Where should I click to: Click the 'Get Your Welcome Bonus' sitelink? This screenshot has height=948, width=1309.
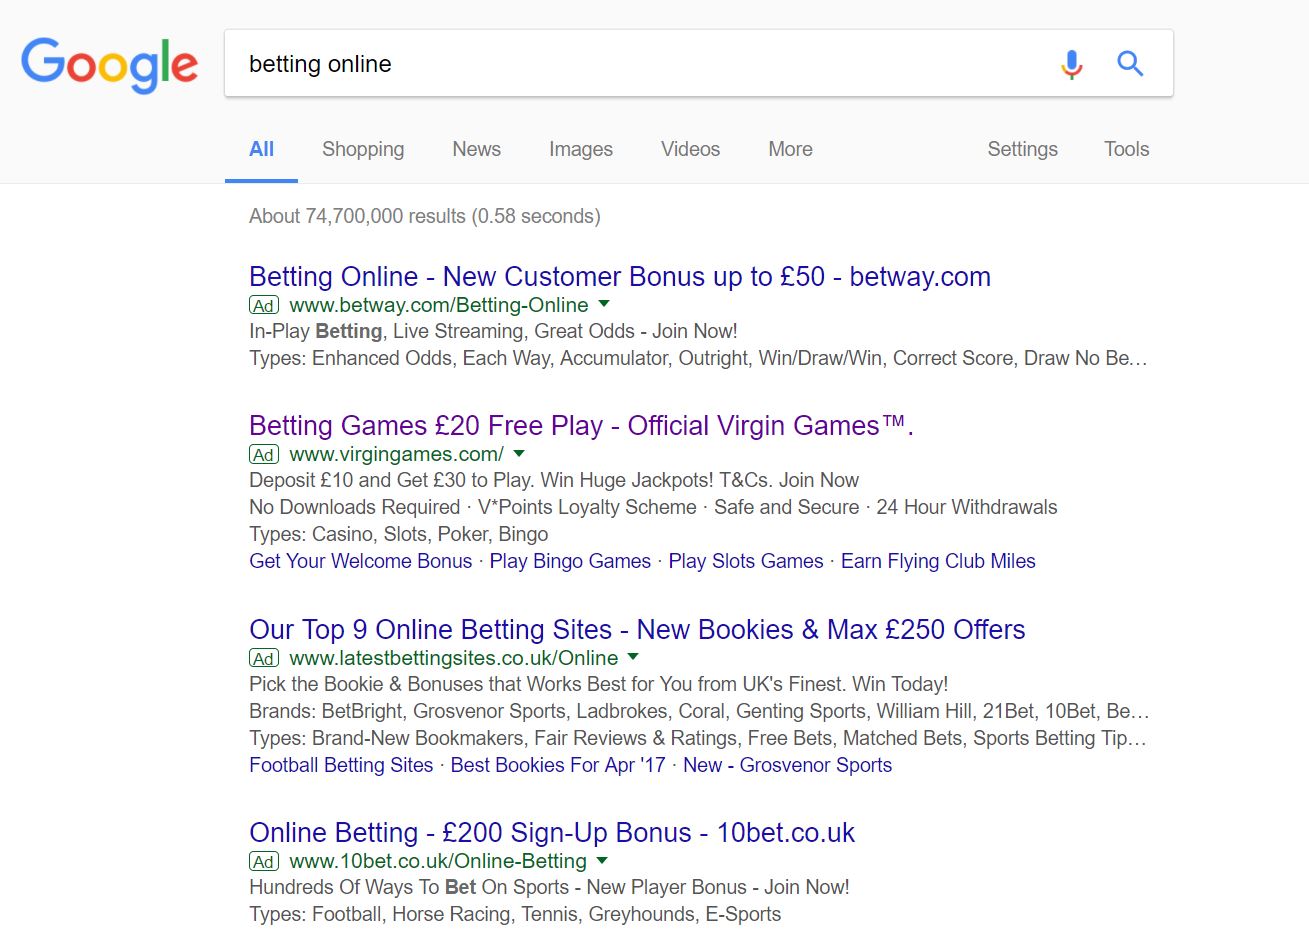click(360, 561)
